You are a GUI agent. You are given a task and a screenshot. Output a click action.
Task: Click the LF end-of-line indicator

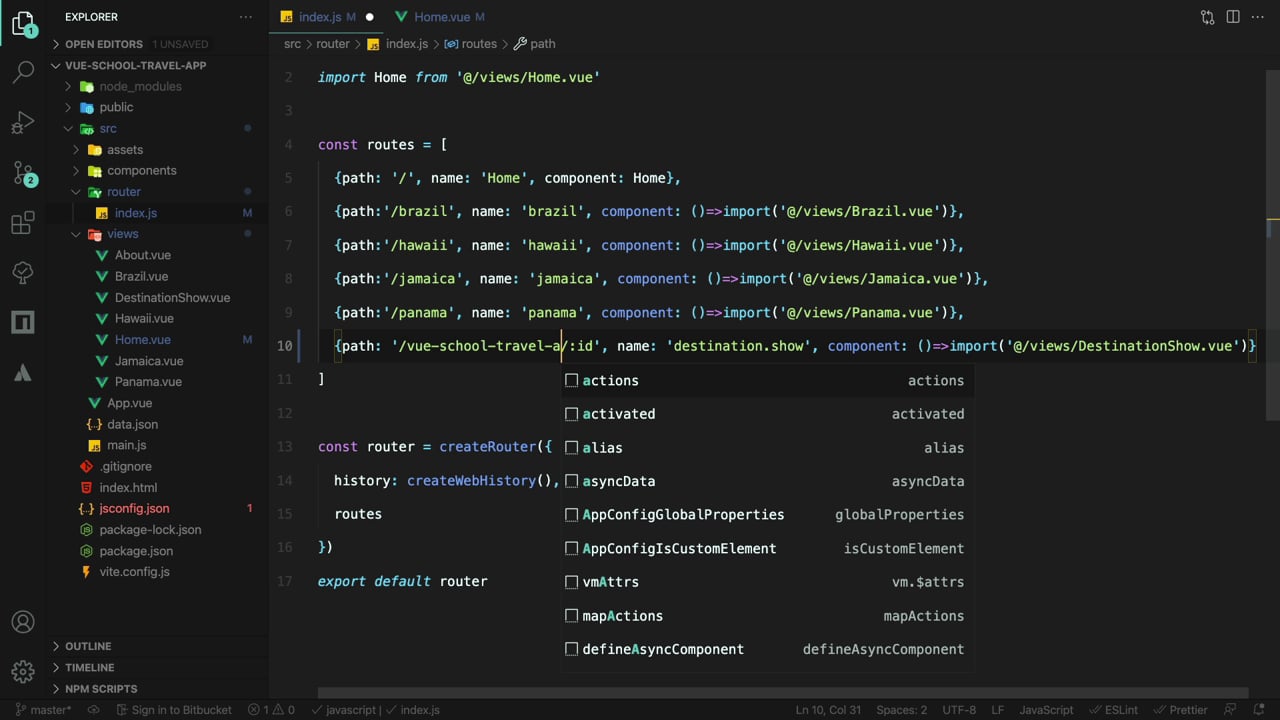pos(998,710)
